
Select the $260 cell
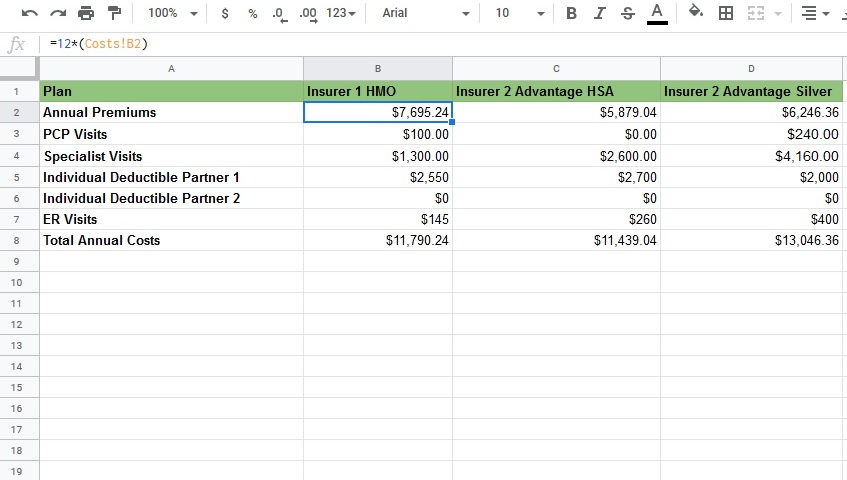556,219
